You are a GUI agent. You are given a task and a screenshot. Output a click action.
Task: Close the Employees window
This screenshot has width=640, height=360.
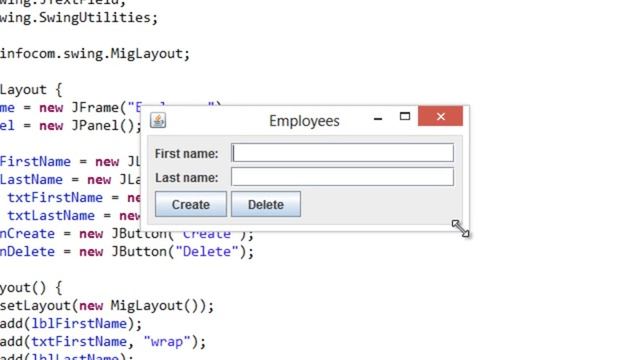[x=440, y=116]
